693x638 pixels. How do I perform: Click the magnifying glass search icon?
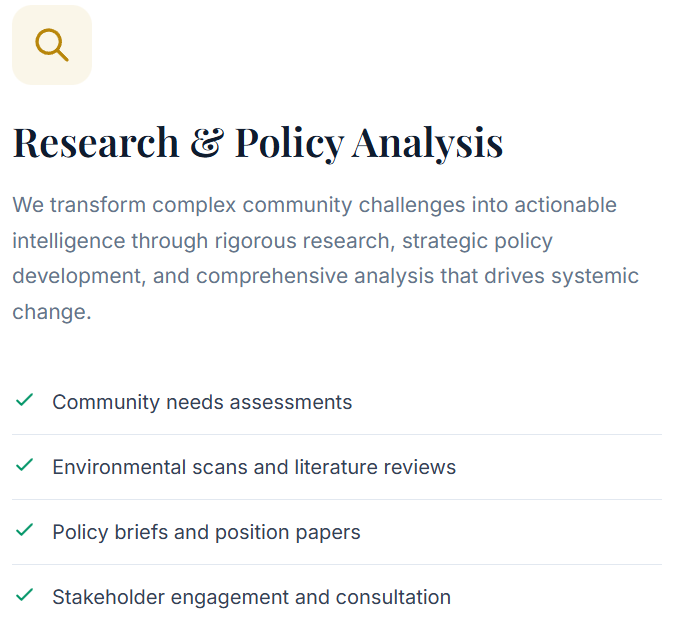[x=51, y=45]
